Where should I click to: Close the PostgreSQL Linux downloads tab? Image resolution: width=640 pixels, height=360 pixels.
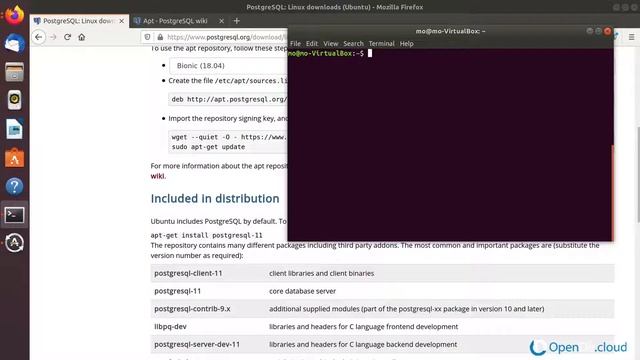[122, 21]
